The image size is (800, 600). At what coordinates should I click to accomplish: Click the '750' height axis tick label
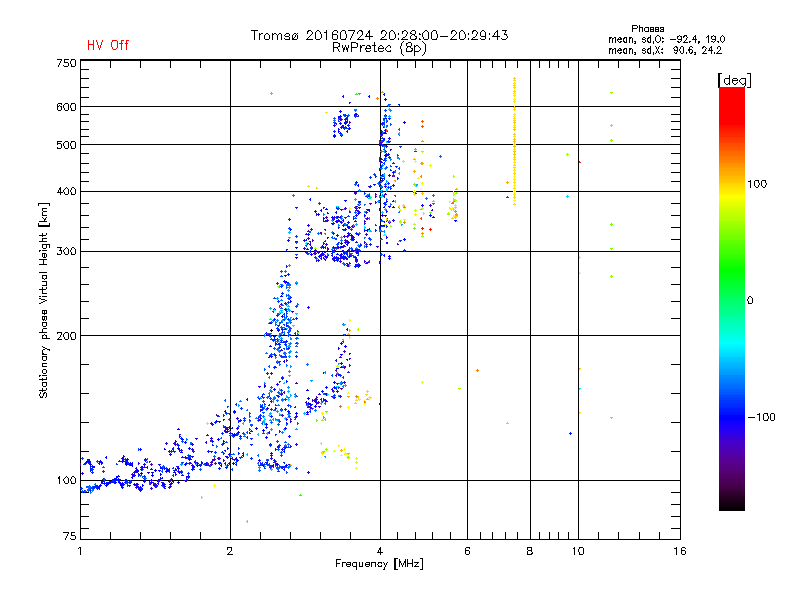point(67,63)
